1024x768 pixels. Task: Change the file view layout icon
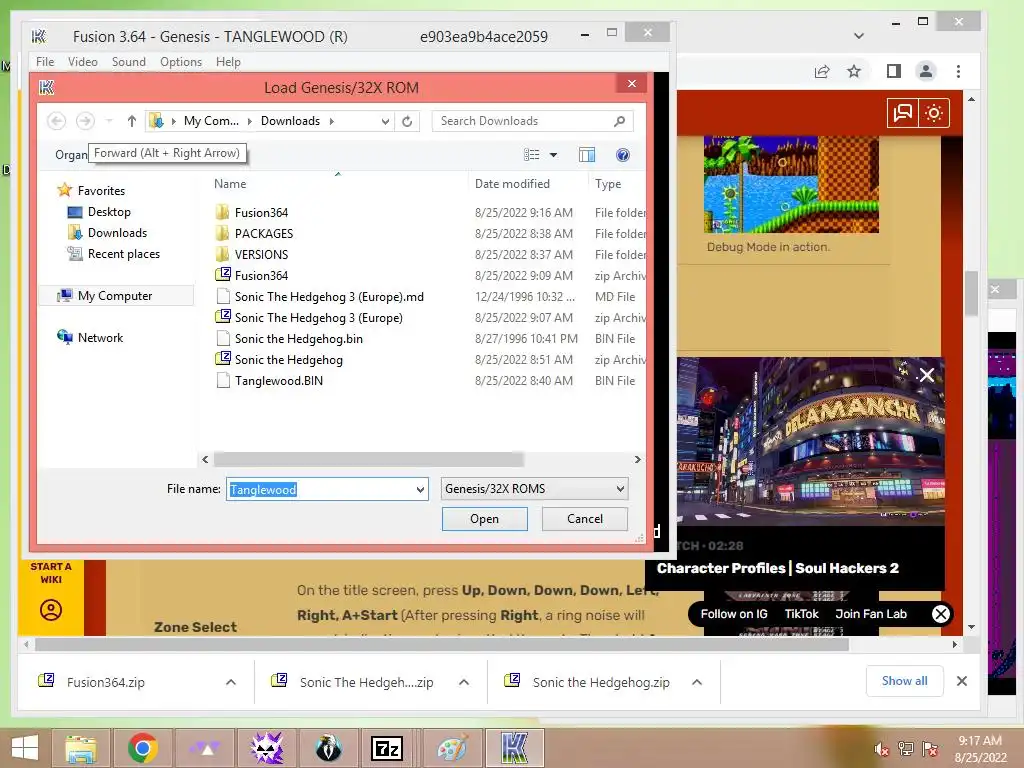532,155
